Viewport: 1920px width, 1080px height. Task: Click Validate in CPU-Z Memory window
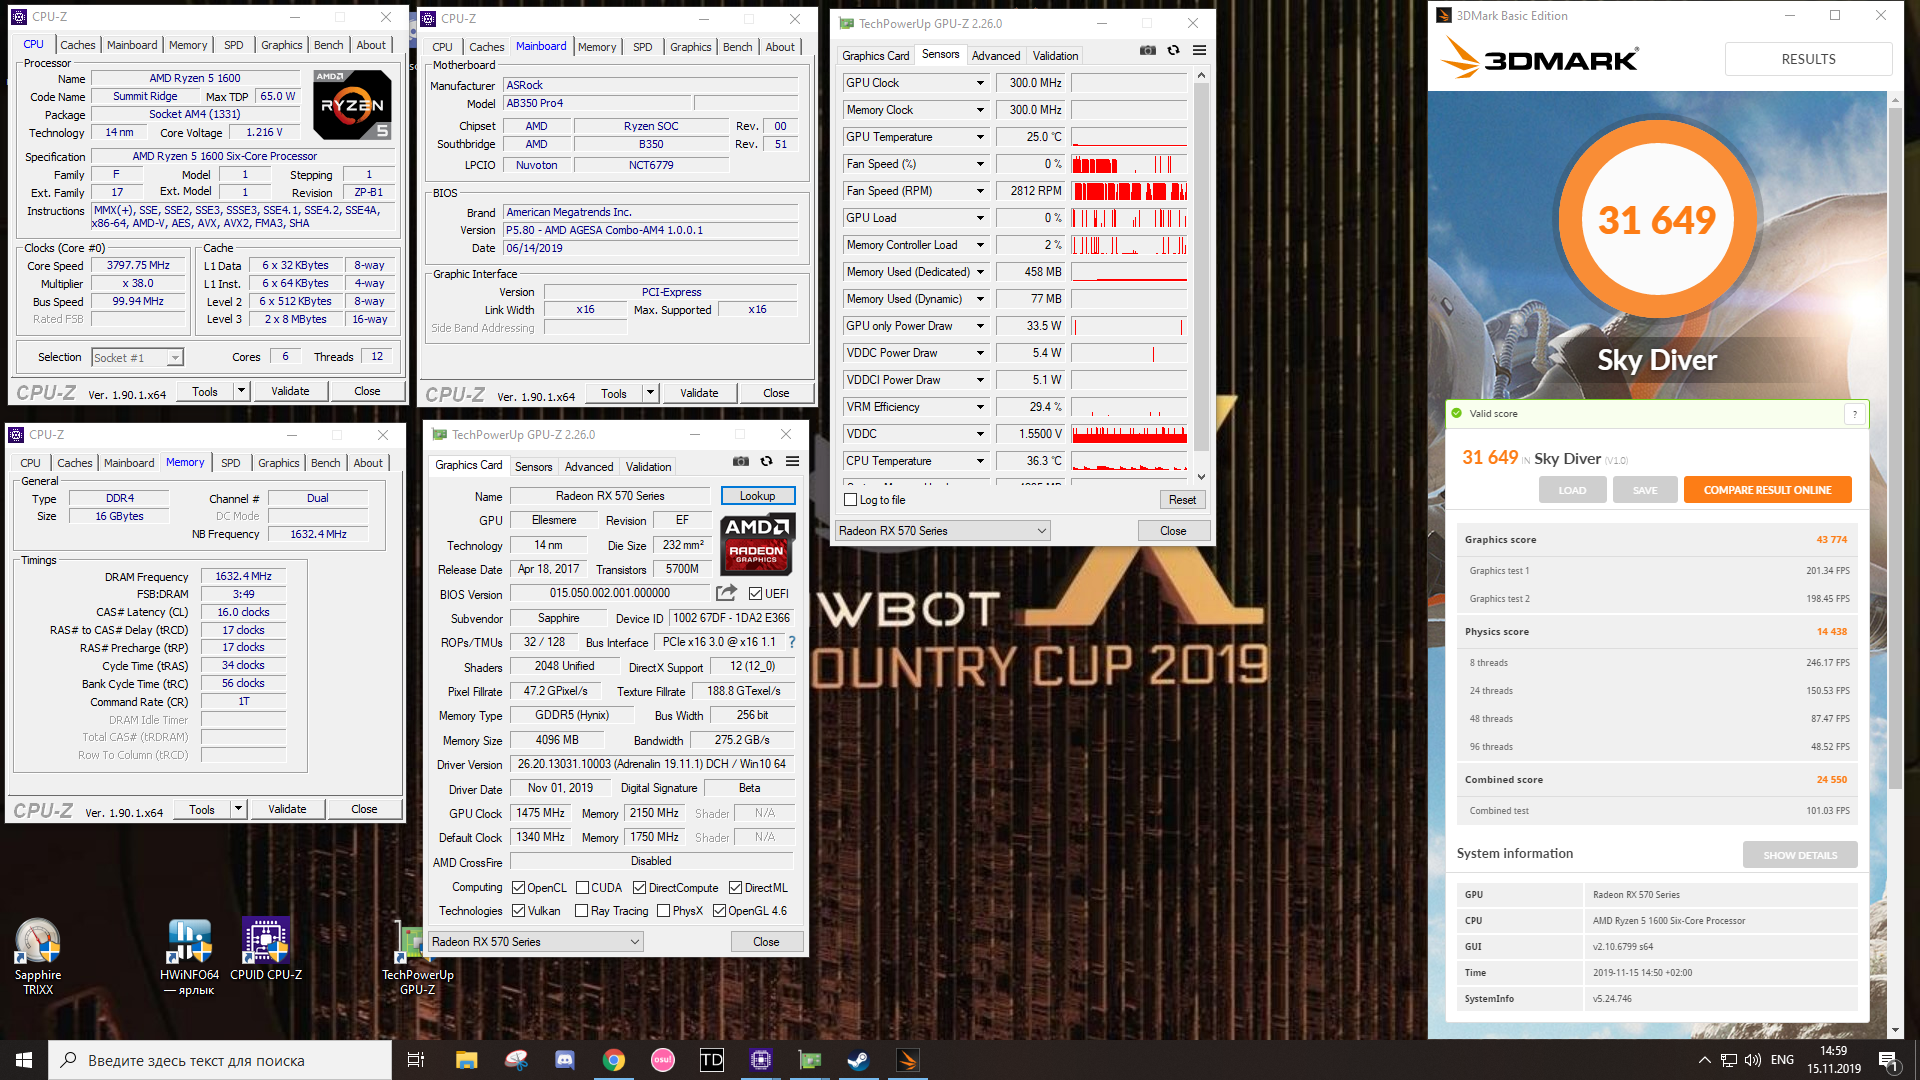point(287,809)
